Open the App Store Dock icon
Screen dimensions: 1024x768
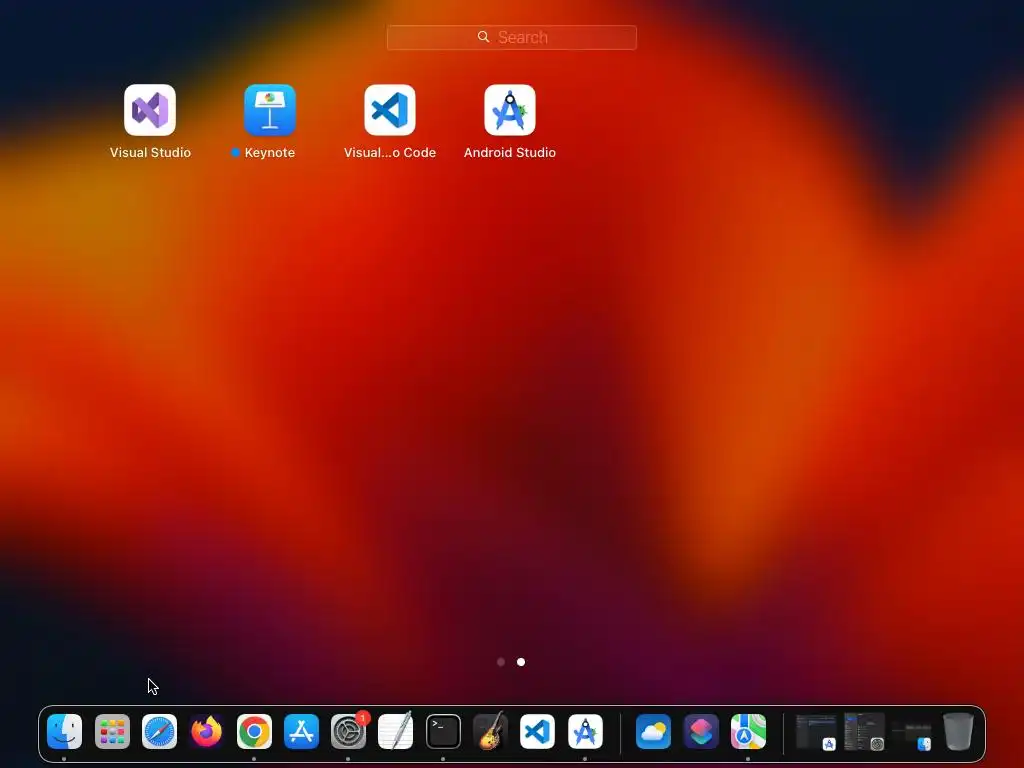click(301, 731)
